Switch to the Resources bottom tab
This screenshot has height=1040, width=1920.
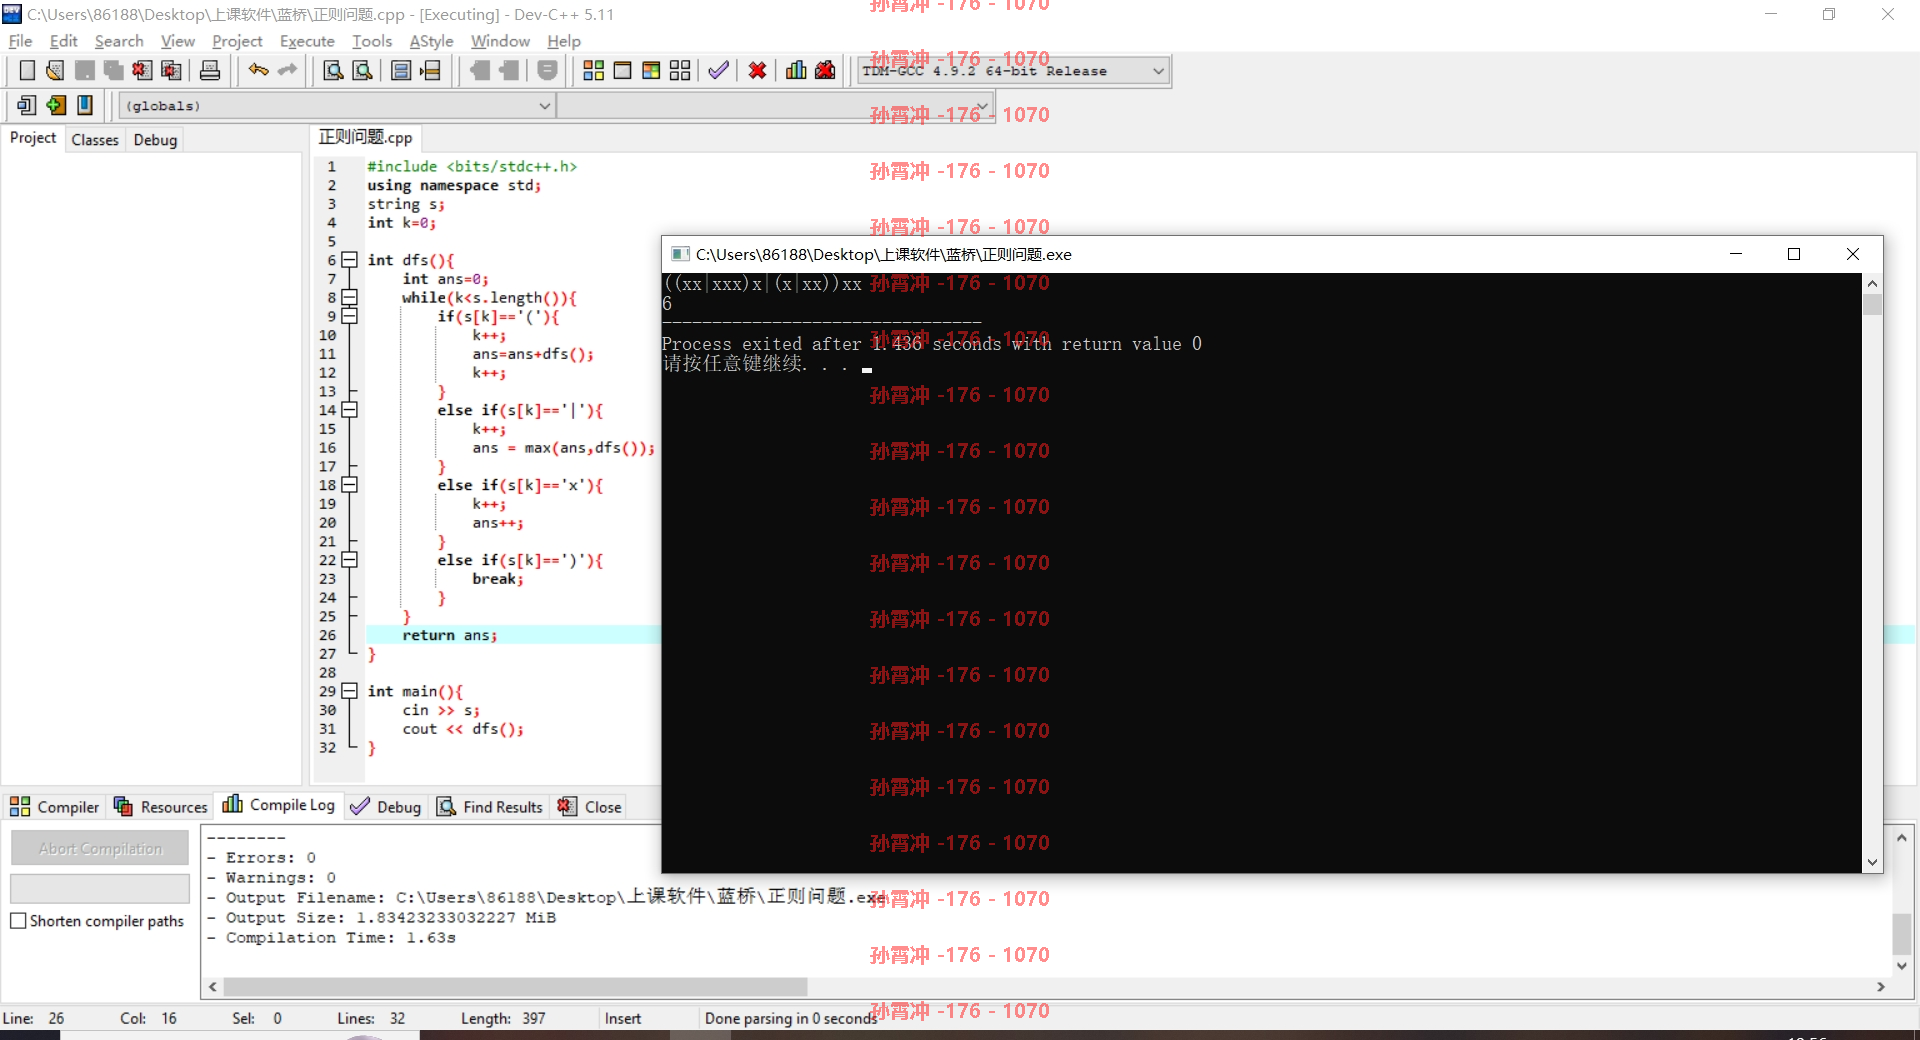point(160,807)
